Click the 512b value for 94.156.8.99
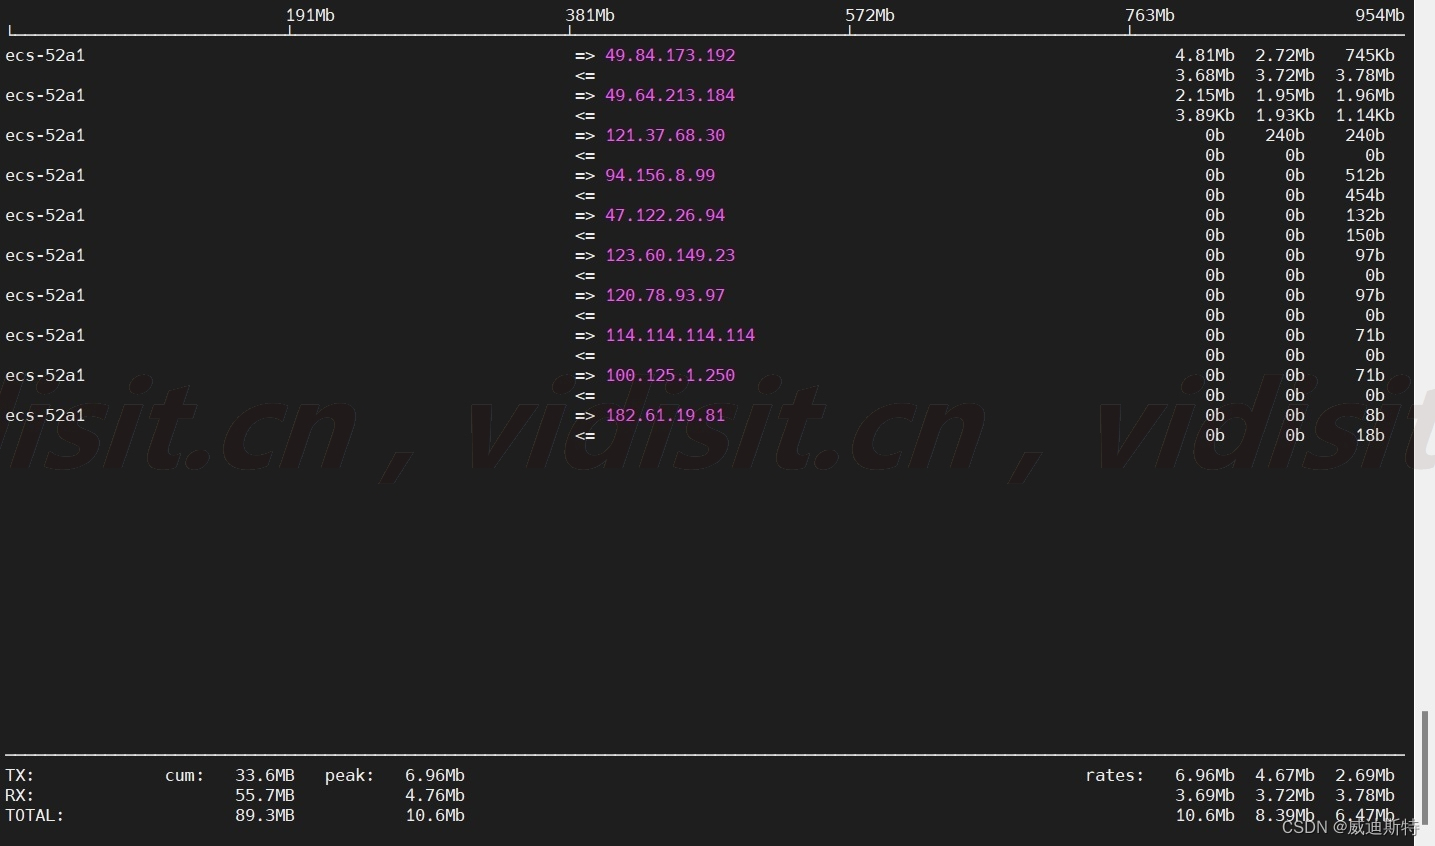 1365,175
